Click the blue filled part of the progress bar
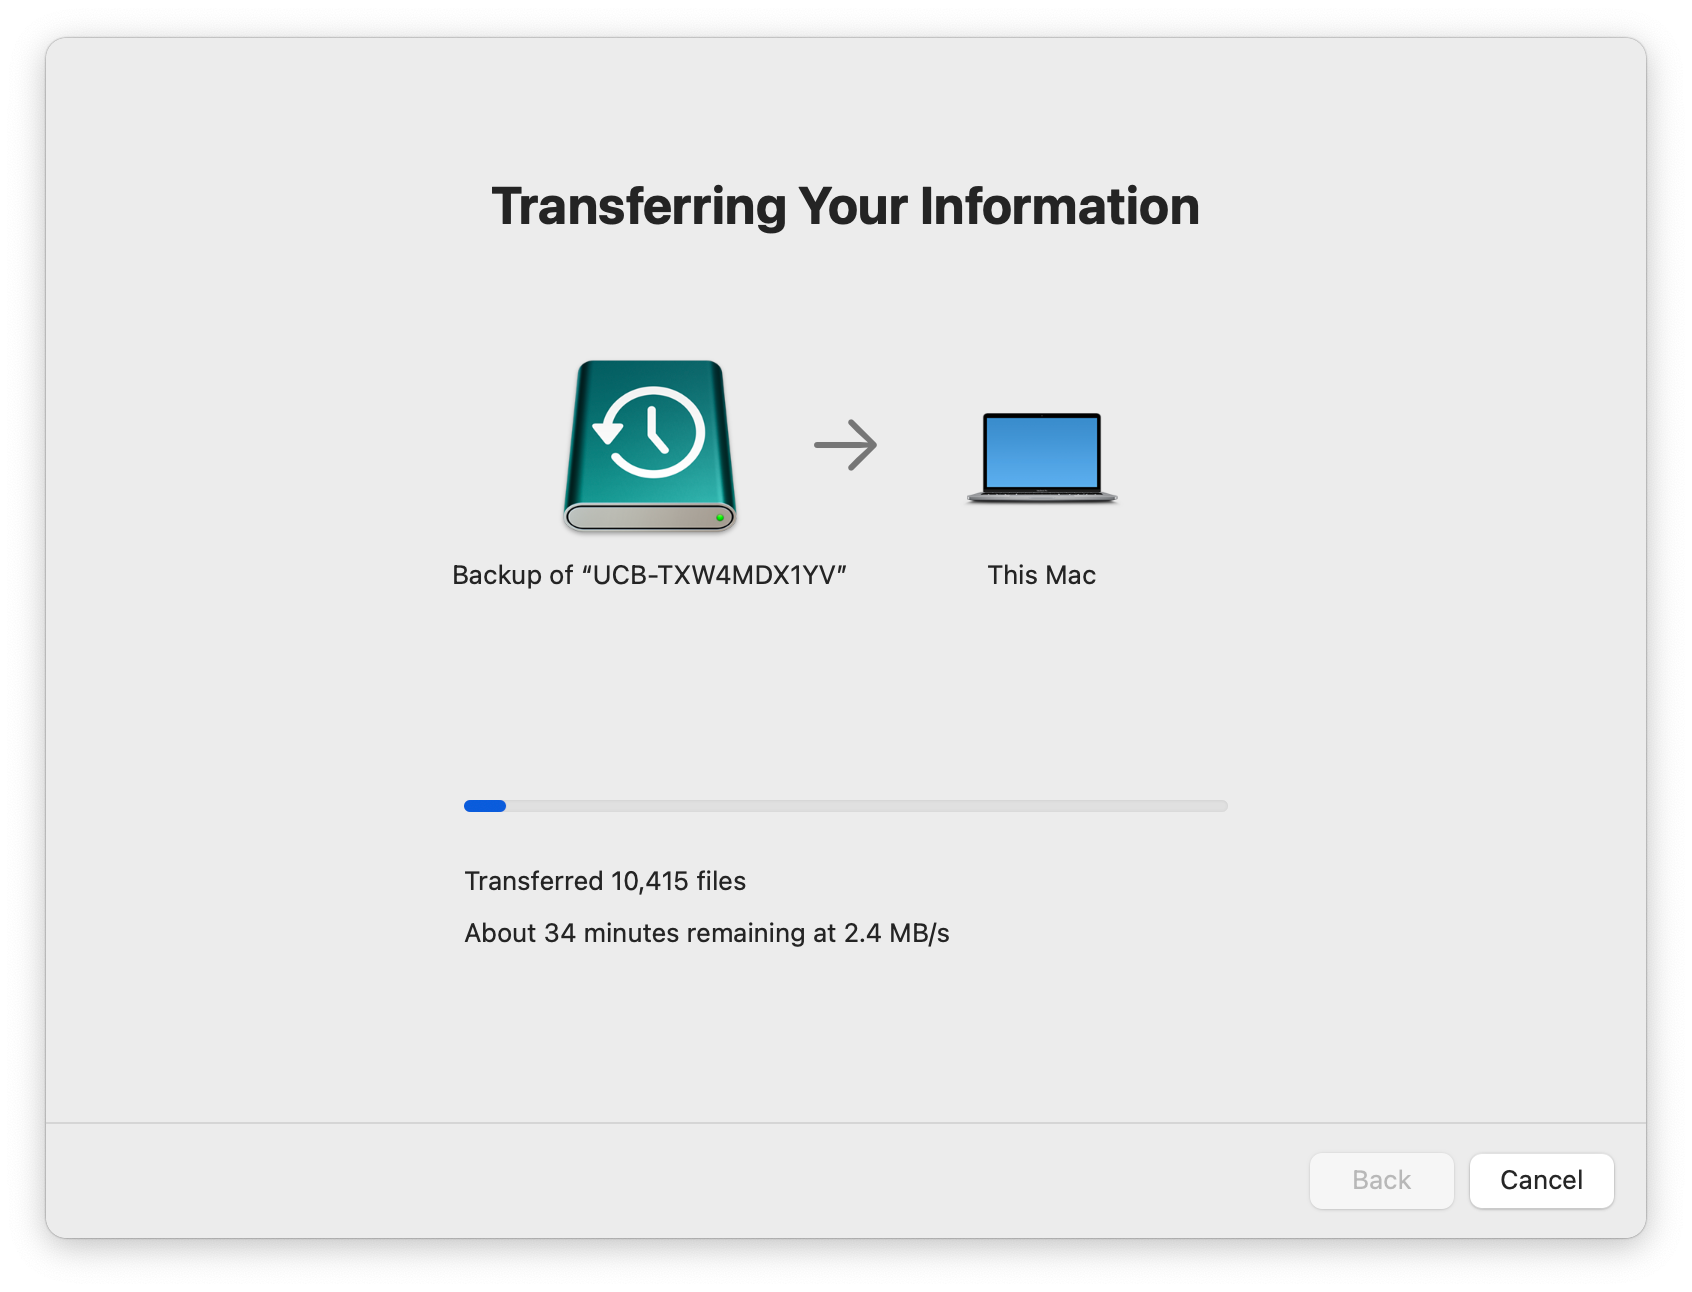Screen dimensions: 1692x1292 click(x=485, y=806)
